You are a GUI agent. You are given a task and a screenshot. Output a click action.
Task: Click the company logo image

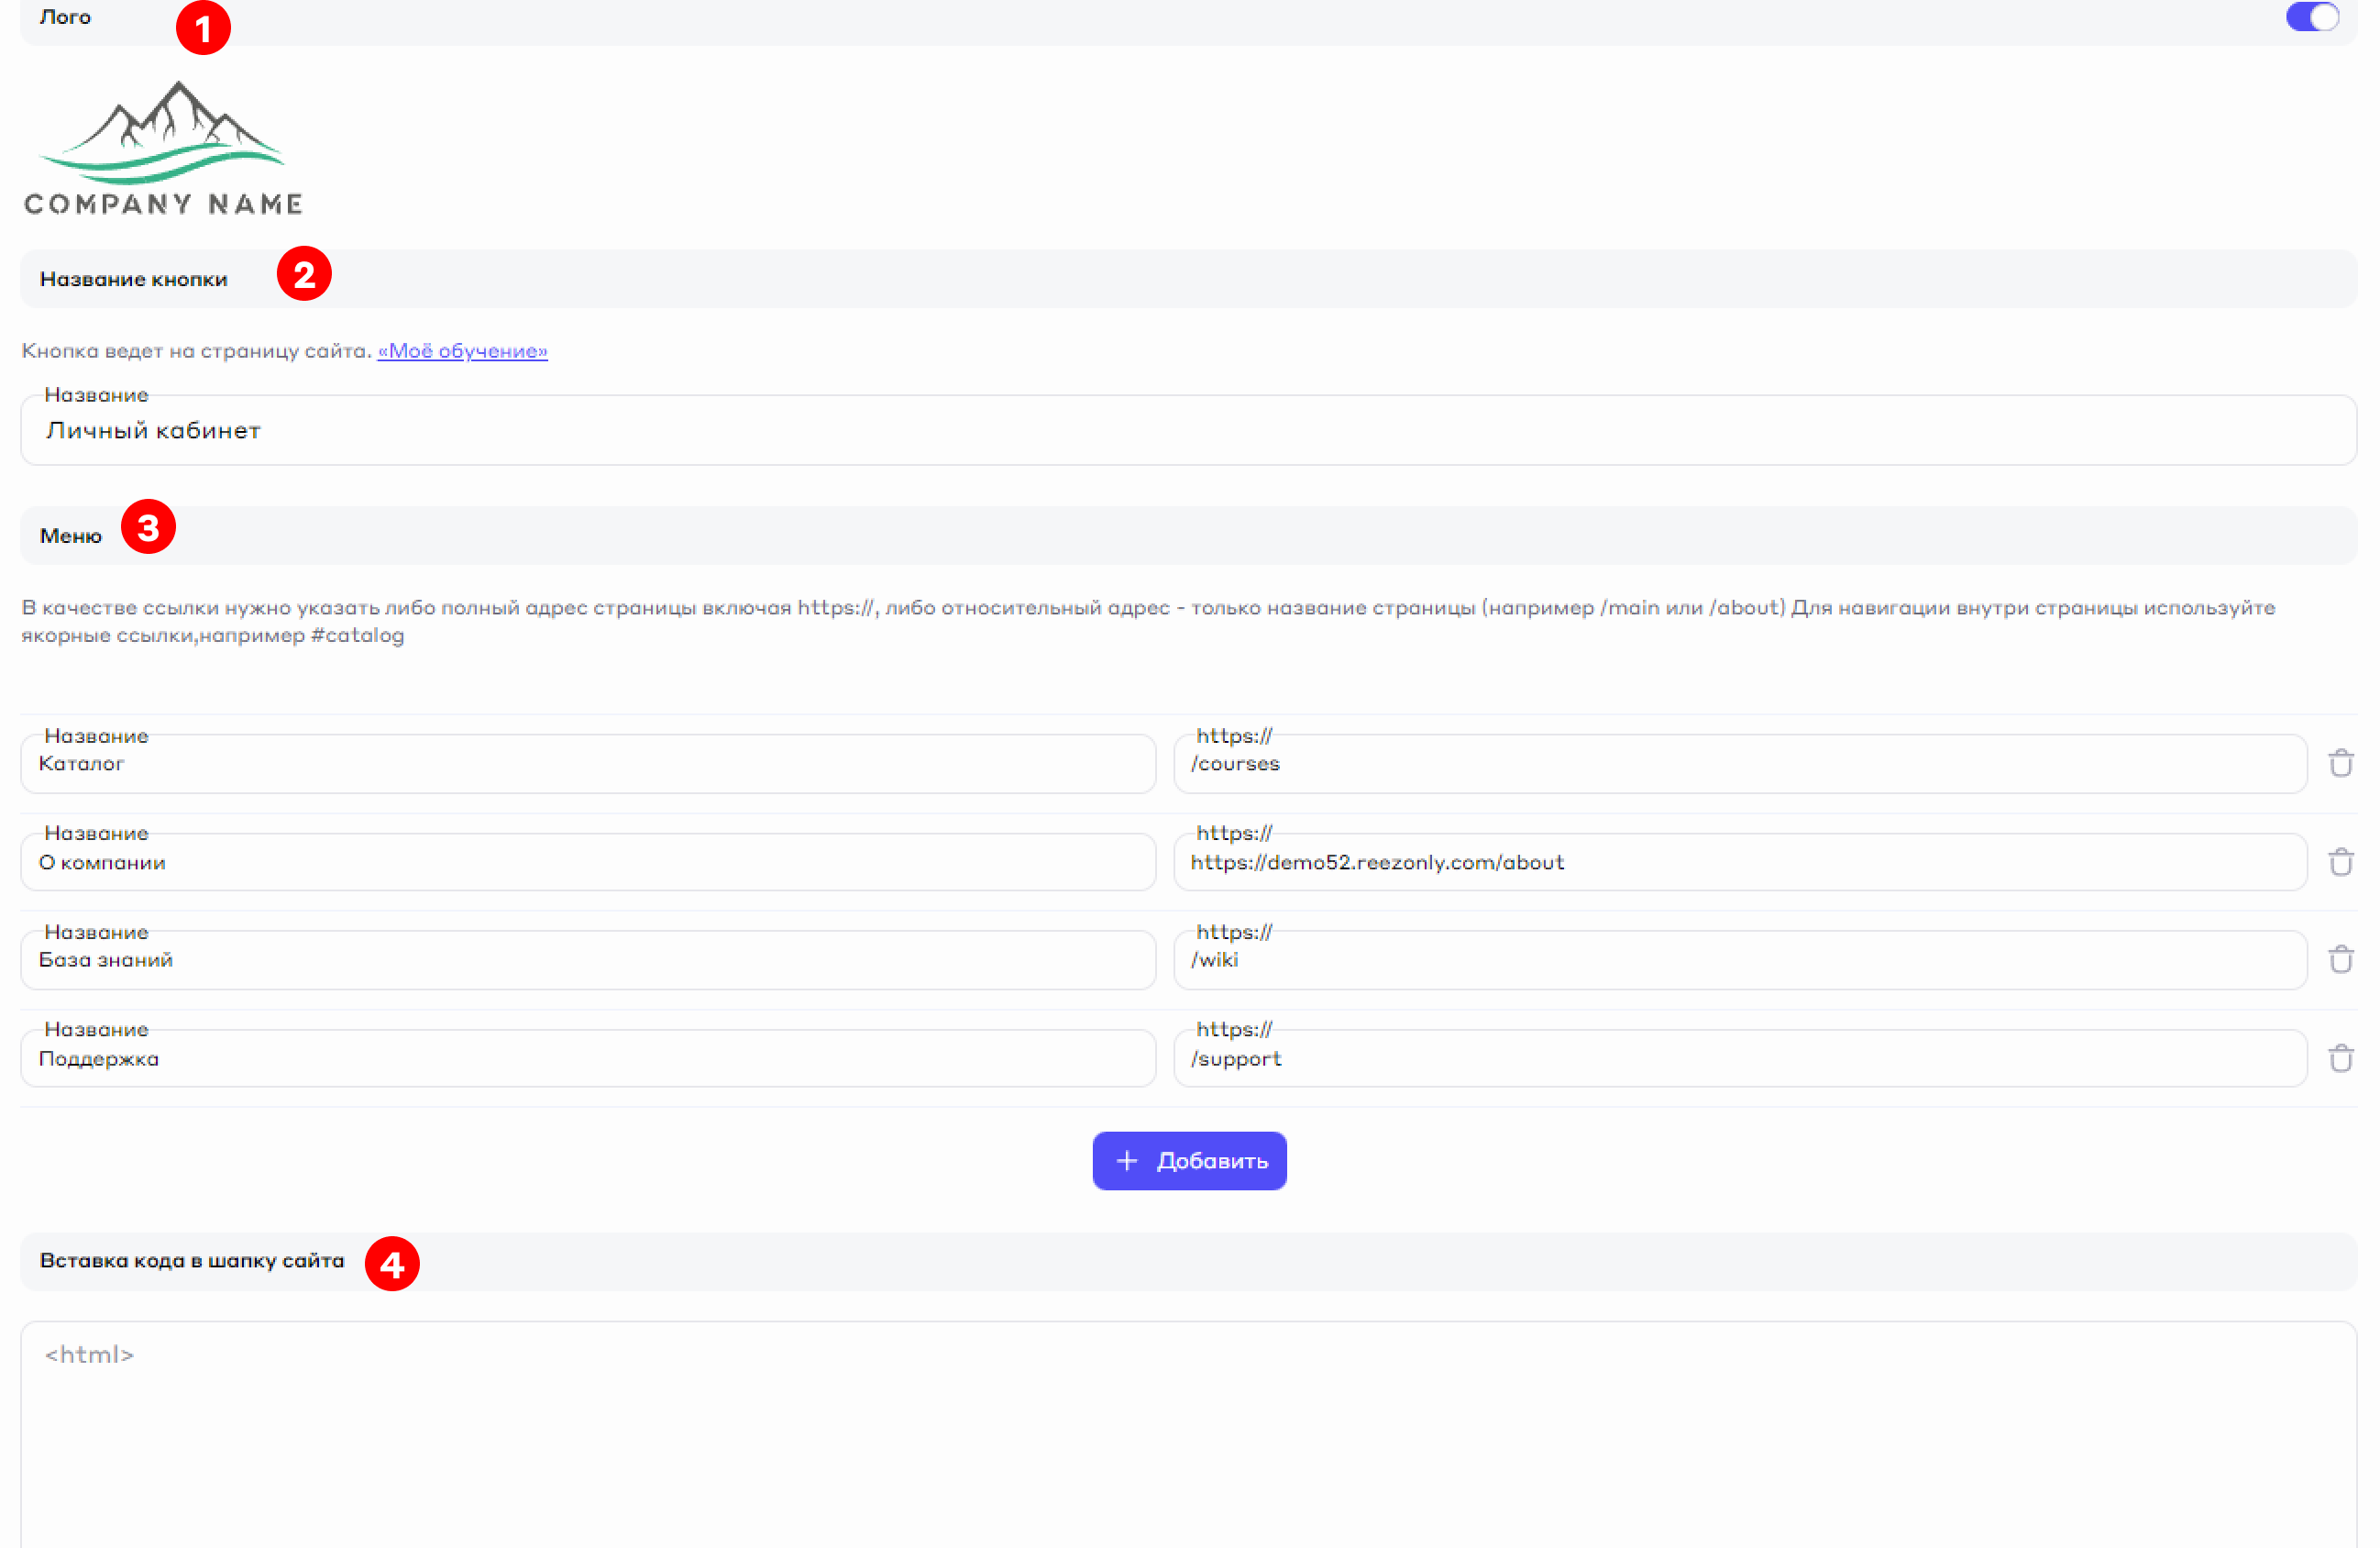coord(163,148)
